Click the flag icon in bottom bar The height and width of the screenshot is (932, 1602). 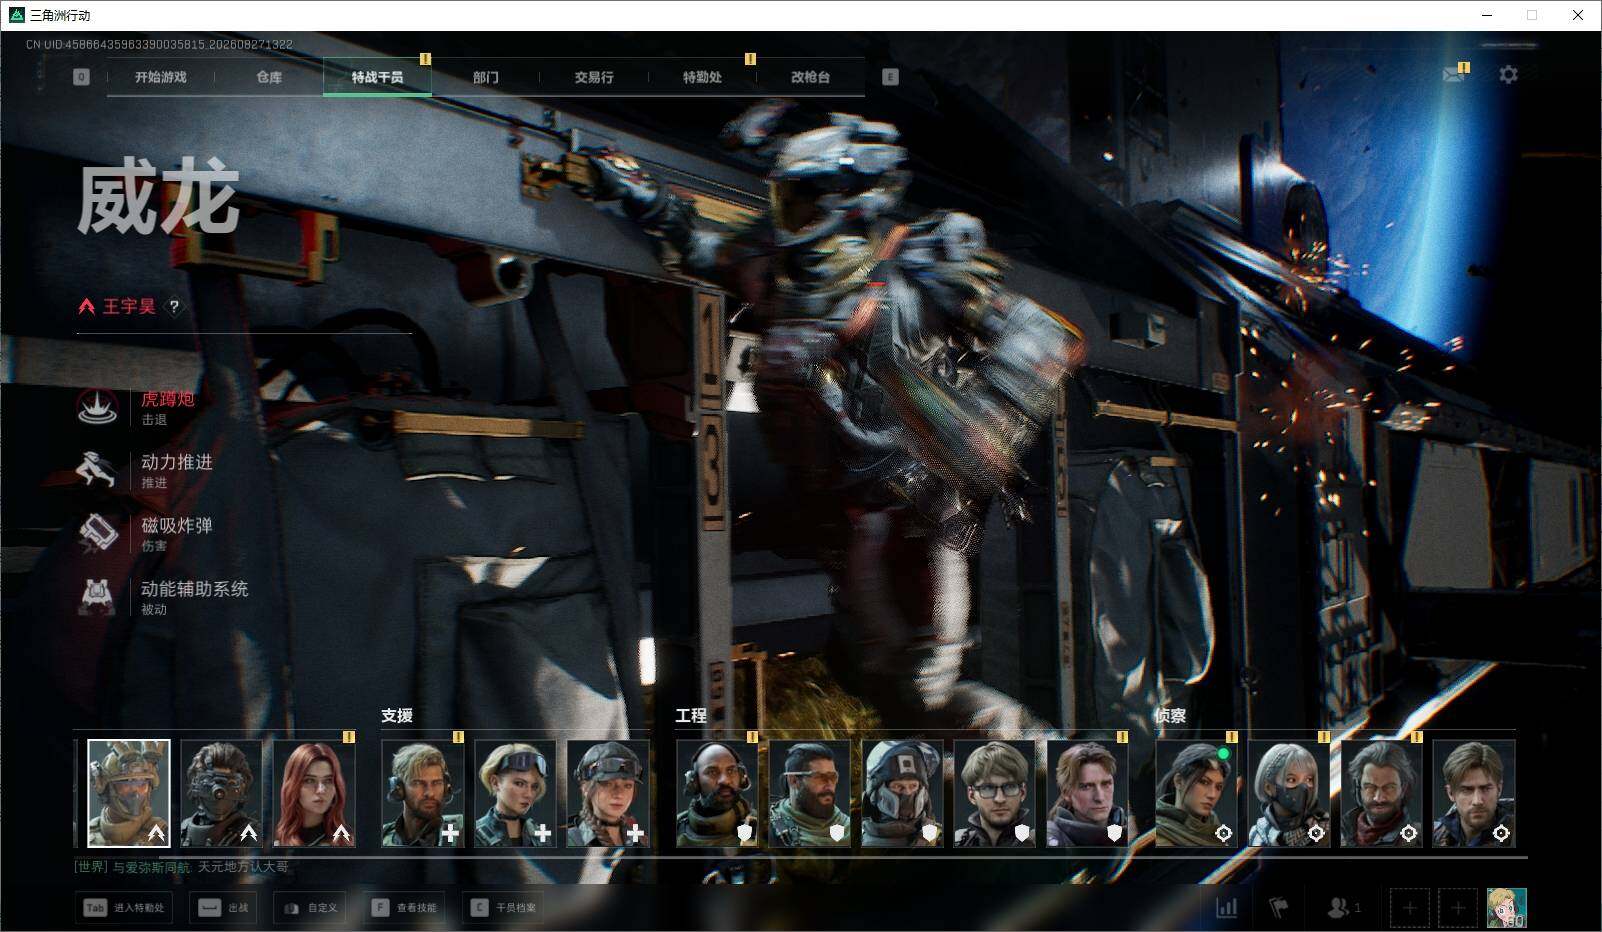[x=1278, y=907]
